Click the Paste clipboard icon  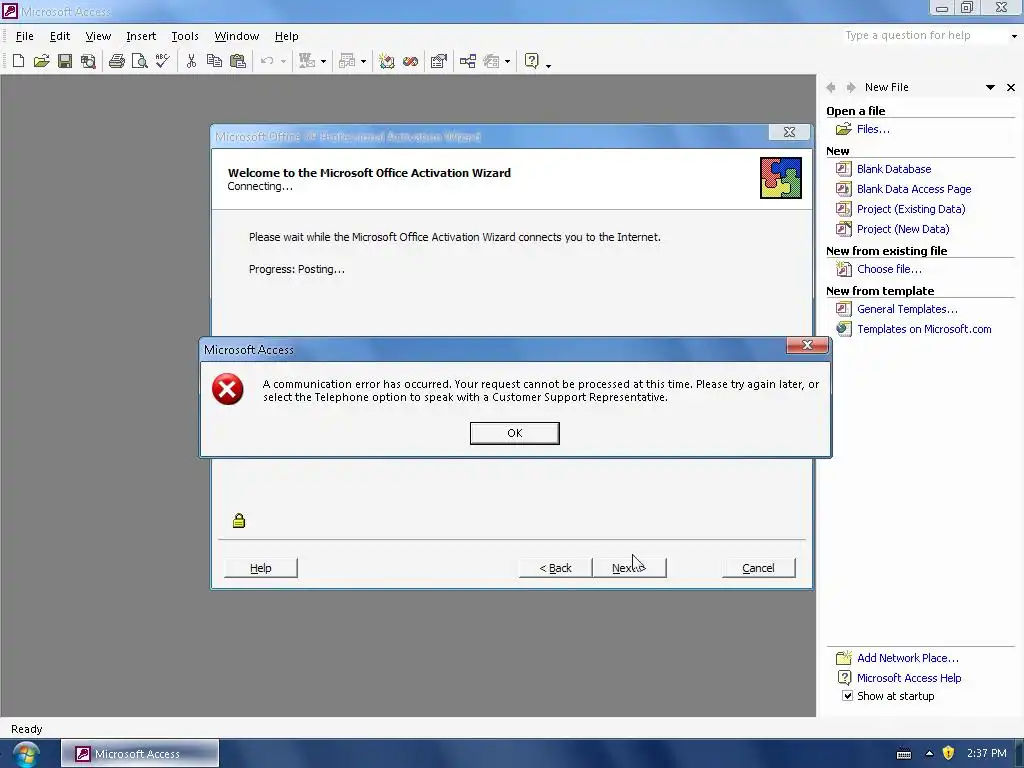(238, 61)
